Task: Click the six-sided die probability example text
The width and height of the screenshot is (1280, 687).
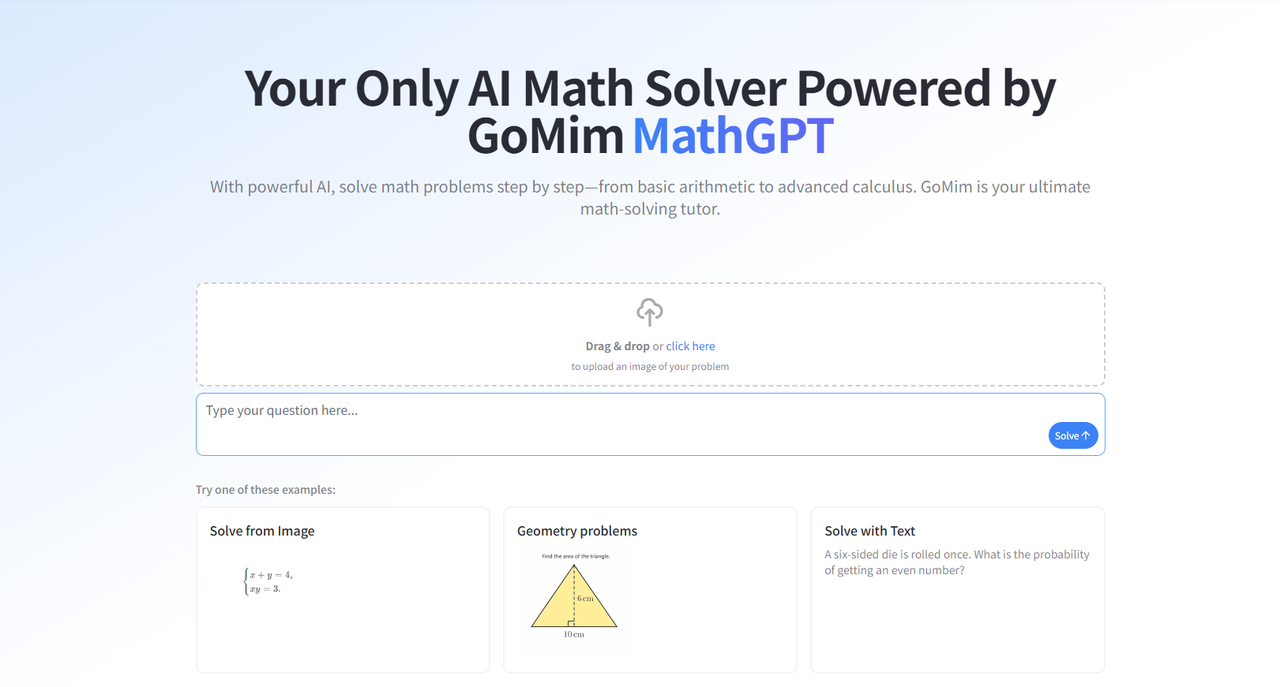Action: 957,562
